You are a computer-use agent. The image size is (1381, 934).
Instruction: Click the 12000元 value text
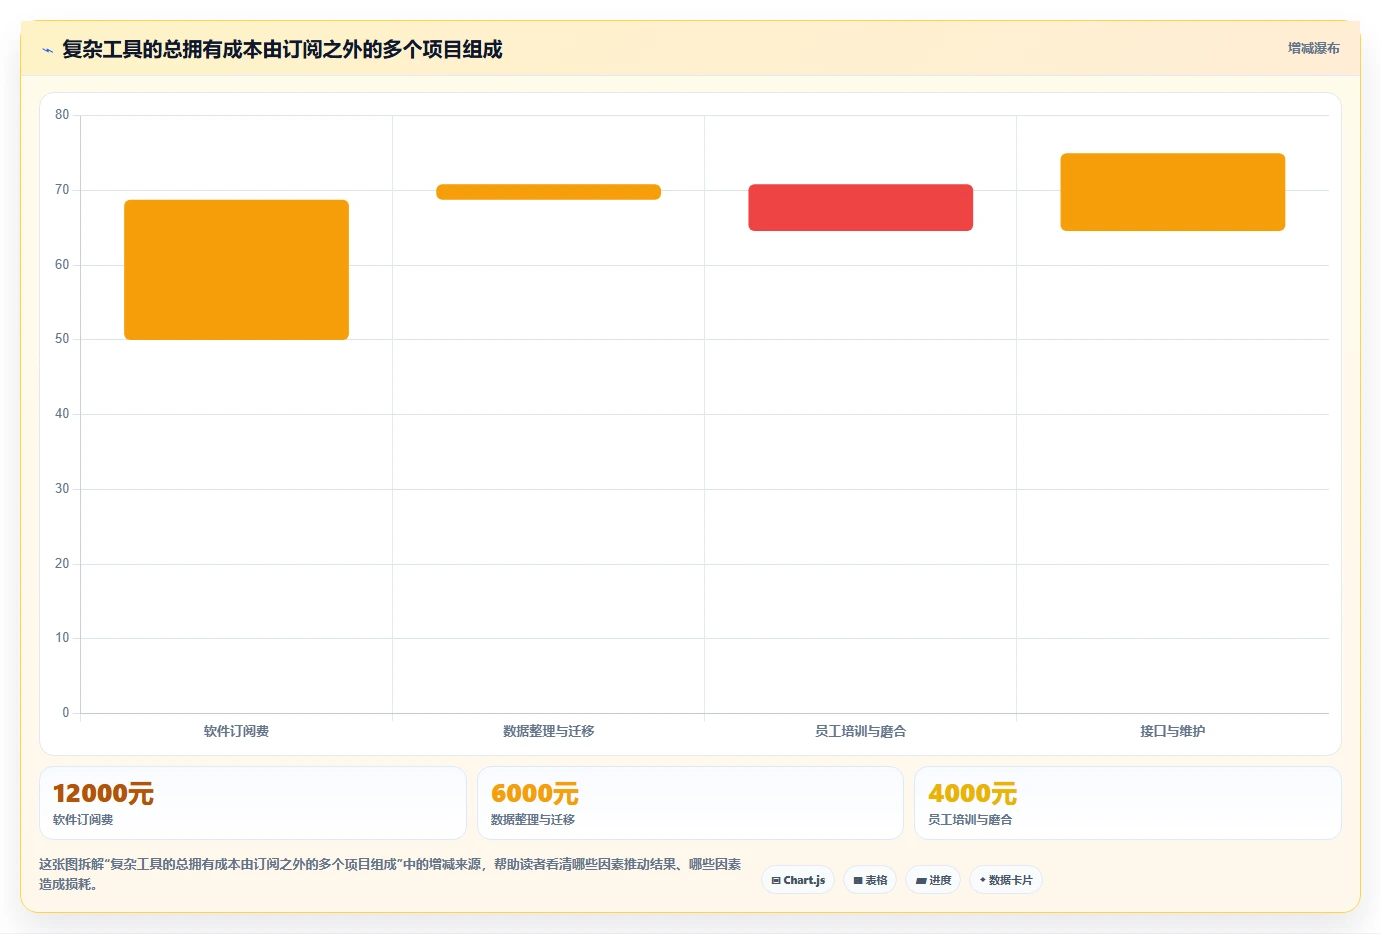tap(103, 794)
